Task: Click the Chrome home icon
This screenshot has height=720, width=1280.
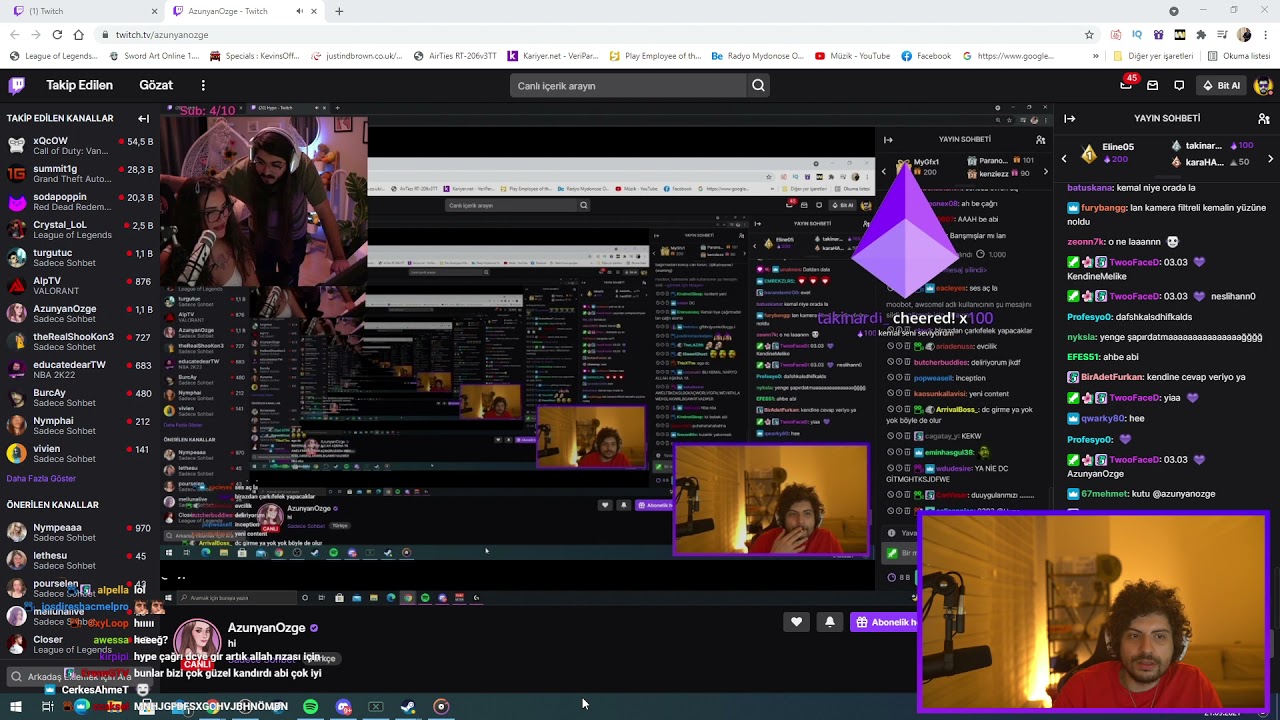Action: [x=79, y=34]
